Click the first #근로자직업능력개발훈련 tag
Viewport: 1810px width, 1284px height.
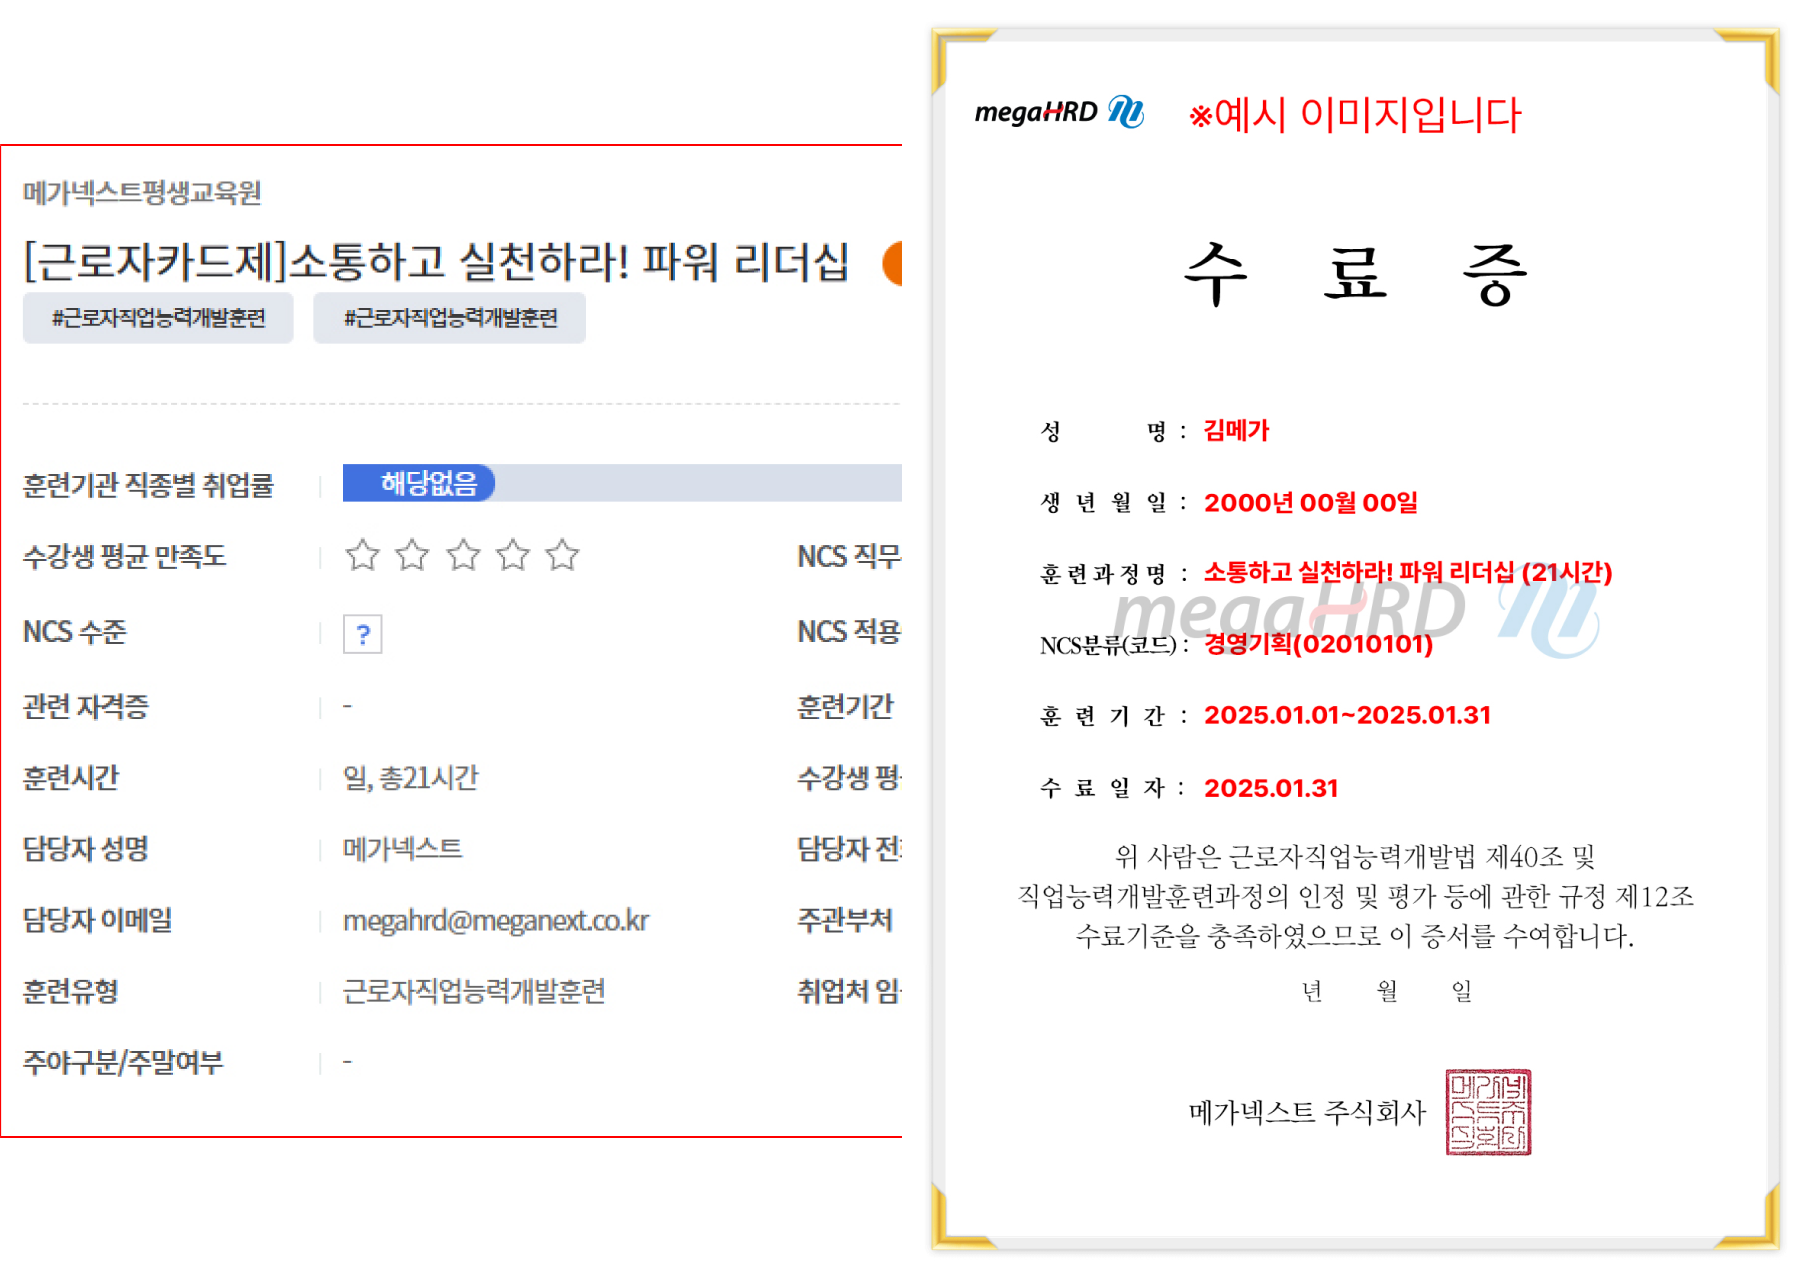[158, 318]
